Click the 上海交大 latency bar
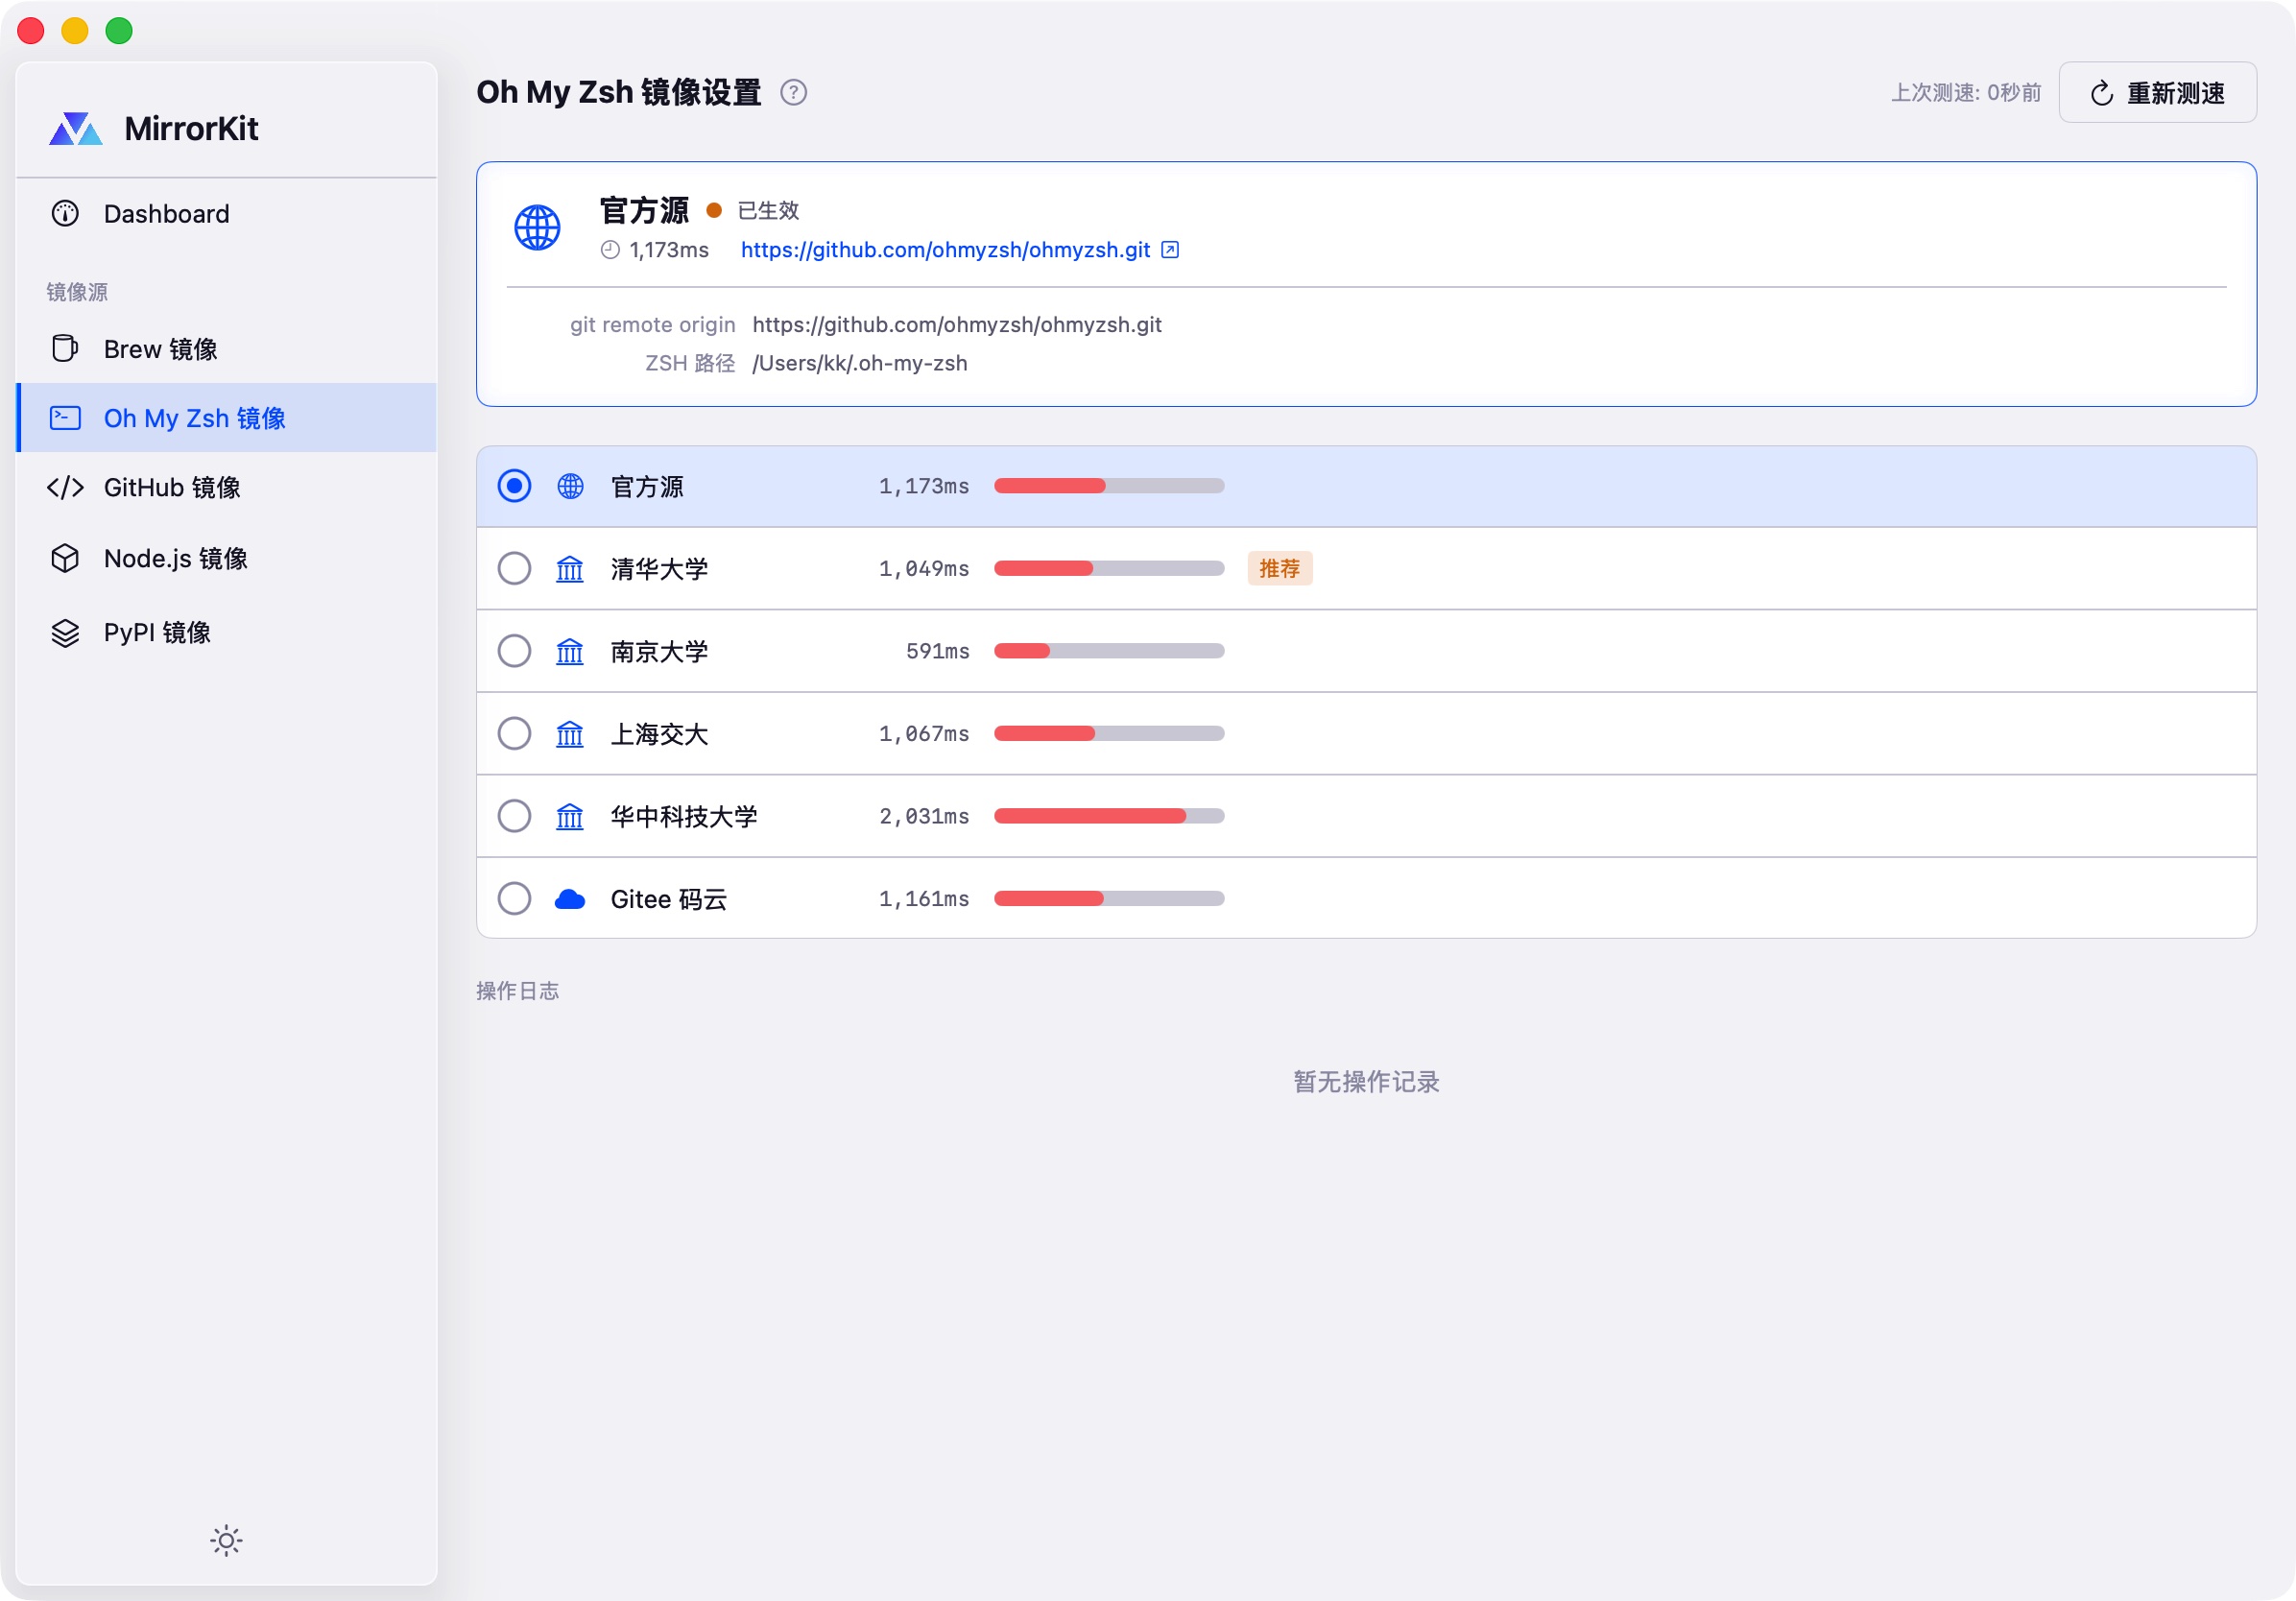Screen dimensions: 2296x1601 pyautogui.click(x=1109, y=734)
